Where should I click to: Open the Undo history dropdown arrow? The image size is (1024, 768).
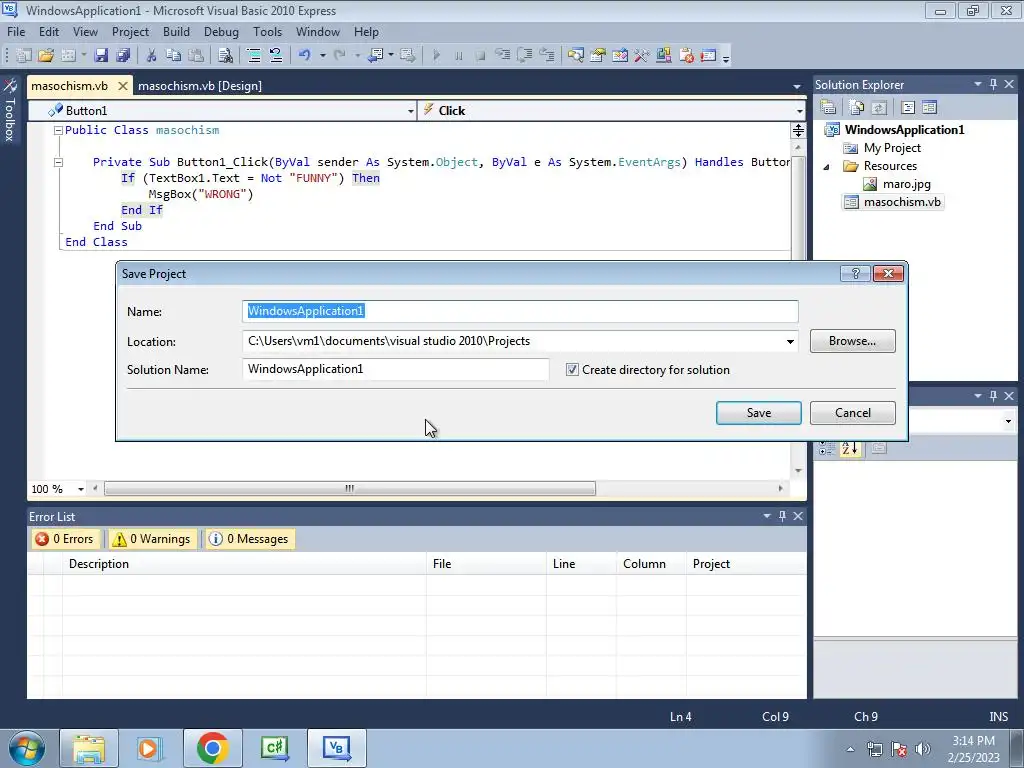[323, 56]
